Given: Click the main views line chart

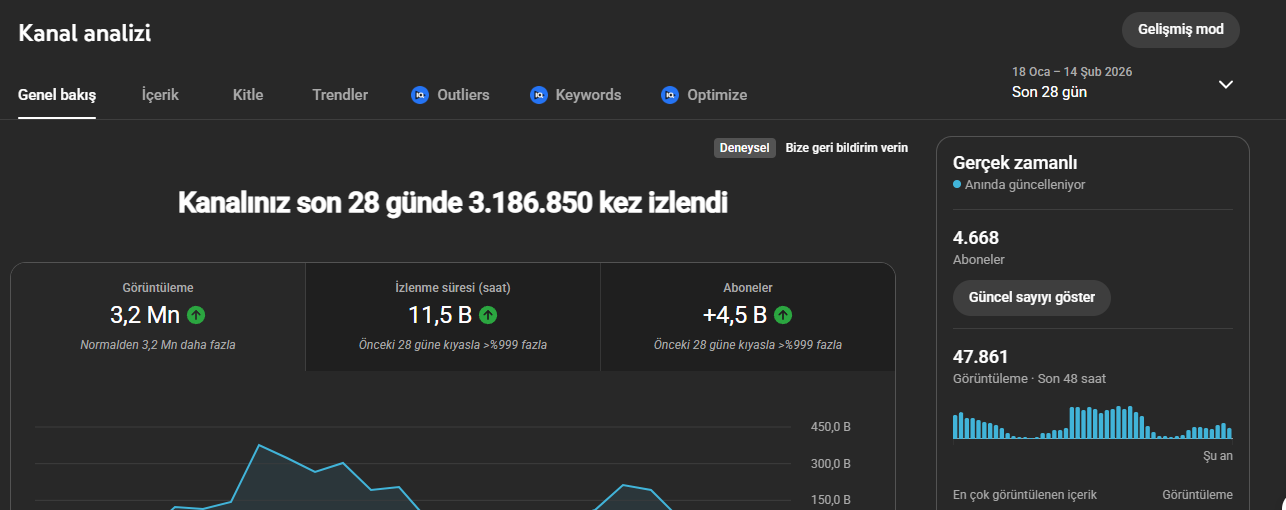Looking at the screenshot, I should click(x=415, y=465).
